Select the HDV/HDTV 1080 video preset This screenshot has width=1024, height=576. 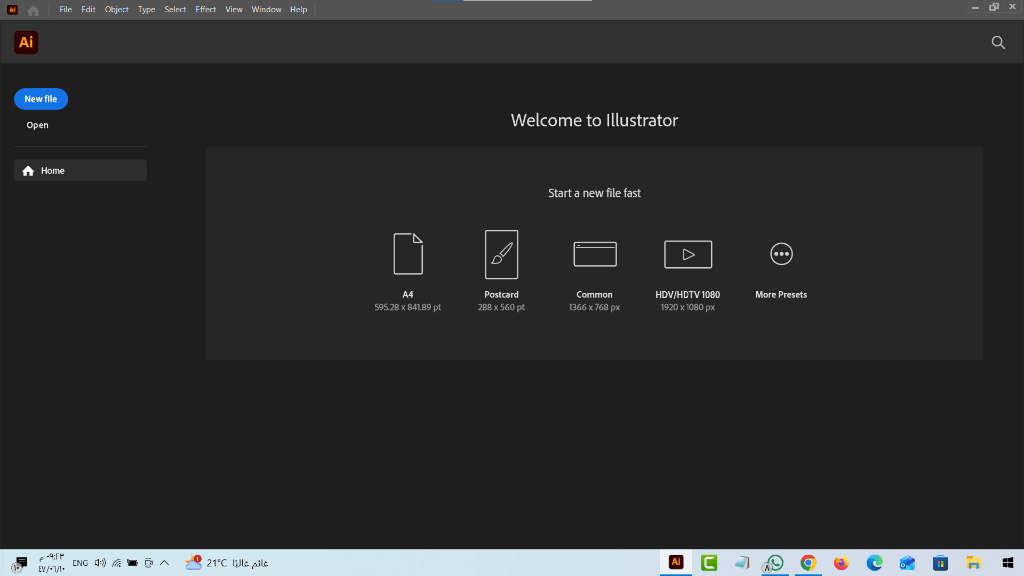tap(688, 254)
